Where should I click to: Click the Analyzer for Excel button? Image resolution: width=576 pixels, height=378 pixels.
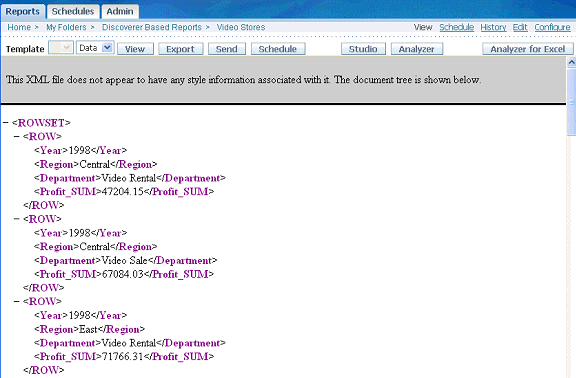point(528,49)
